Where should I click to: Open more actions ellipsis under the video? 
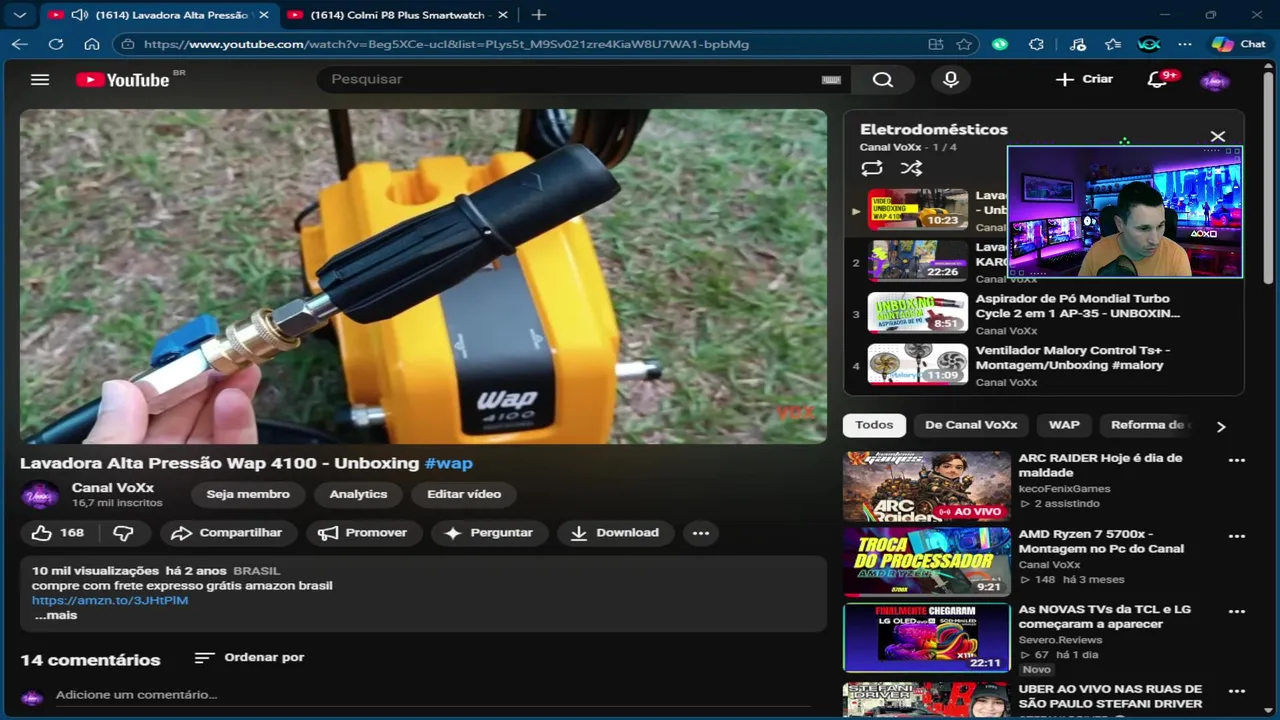[701, 533]
